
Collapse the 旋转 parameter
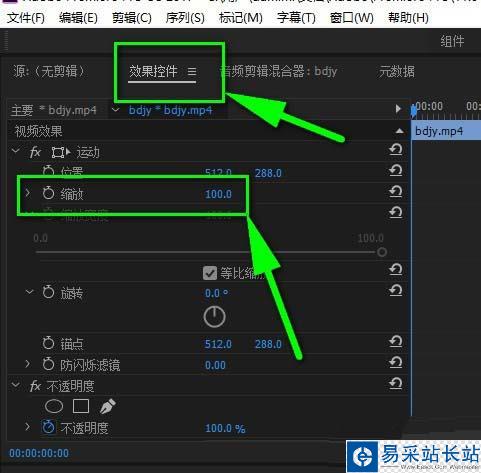pyautogui.click(x=29, y=292)
